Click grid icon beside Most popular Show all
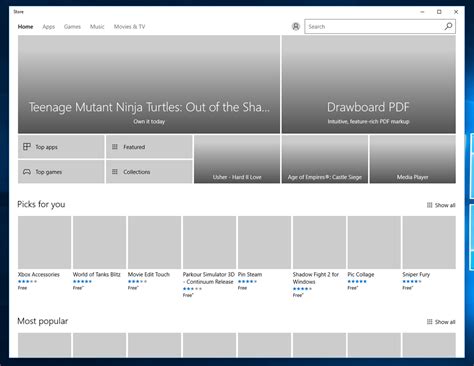474x366 pixels. point(430,322)
